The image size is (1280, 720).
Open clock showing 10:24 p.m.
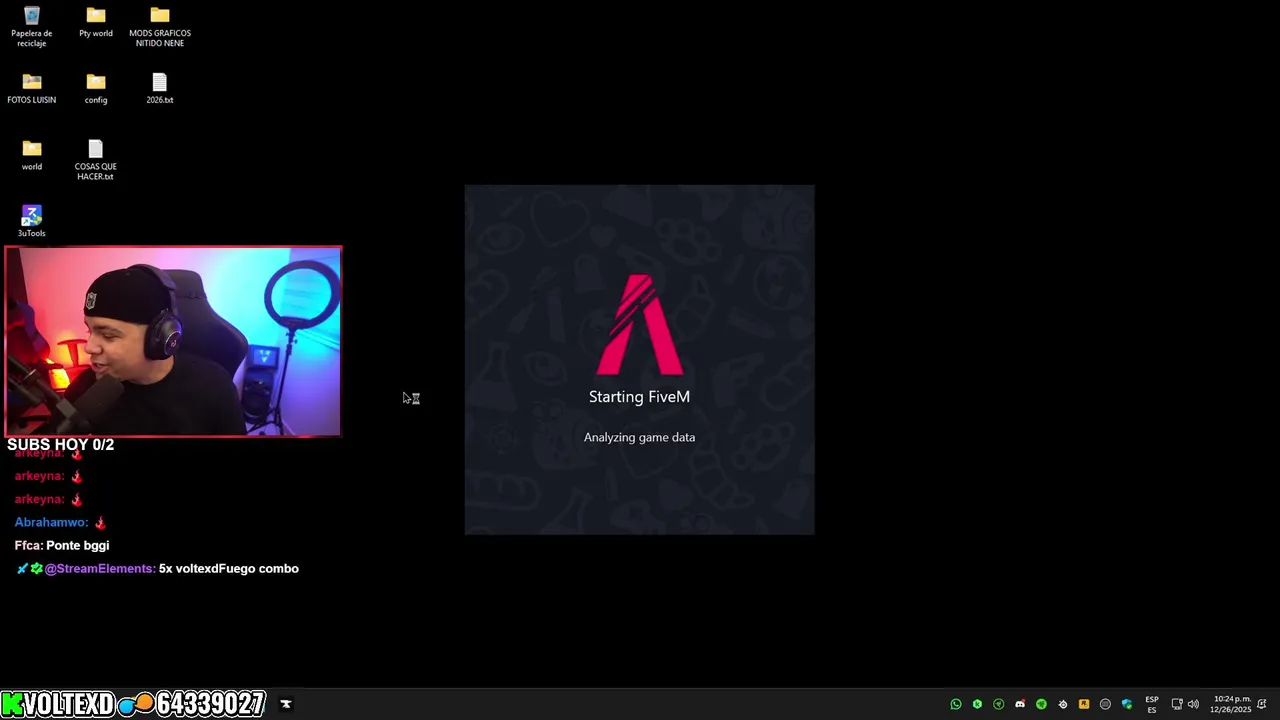coord(1231,704)
